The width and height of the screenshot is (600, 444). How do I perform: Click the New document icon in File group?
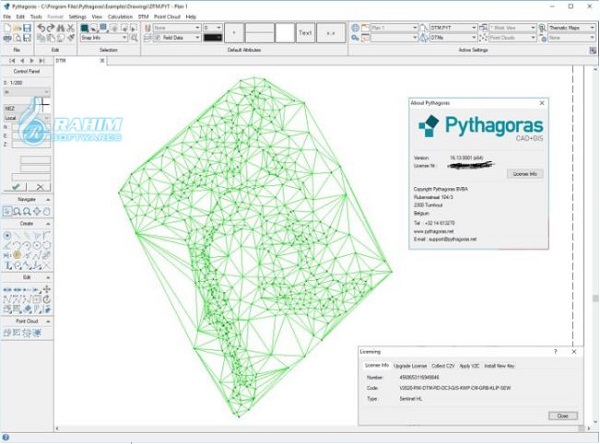click(7, 28)
